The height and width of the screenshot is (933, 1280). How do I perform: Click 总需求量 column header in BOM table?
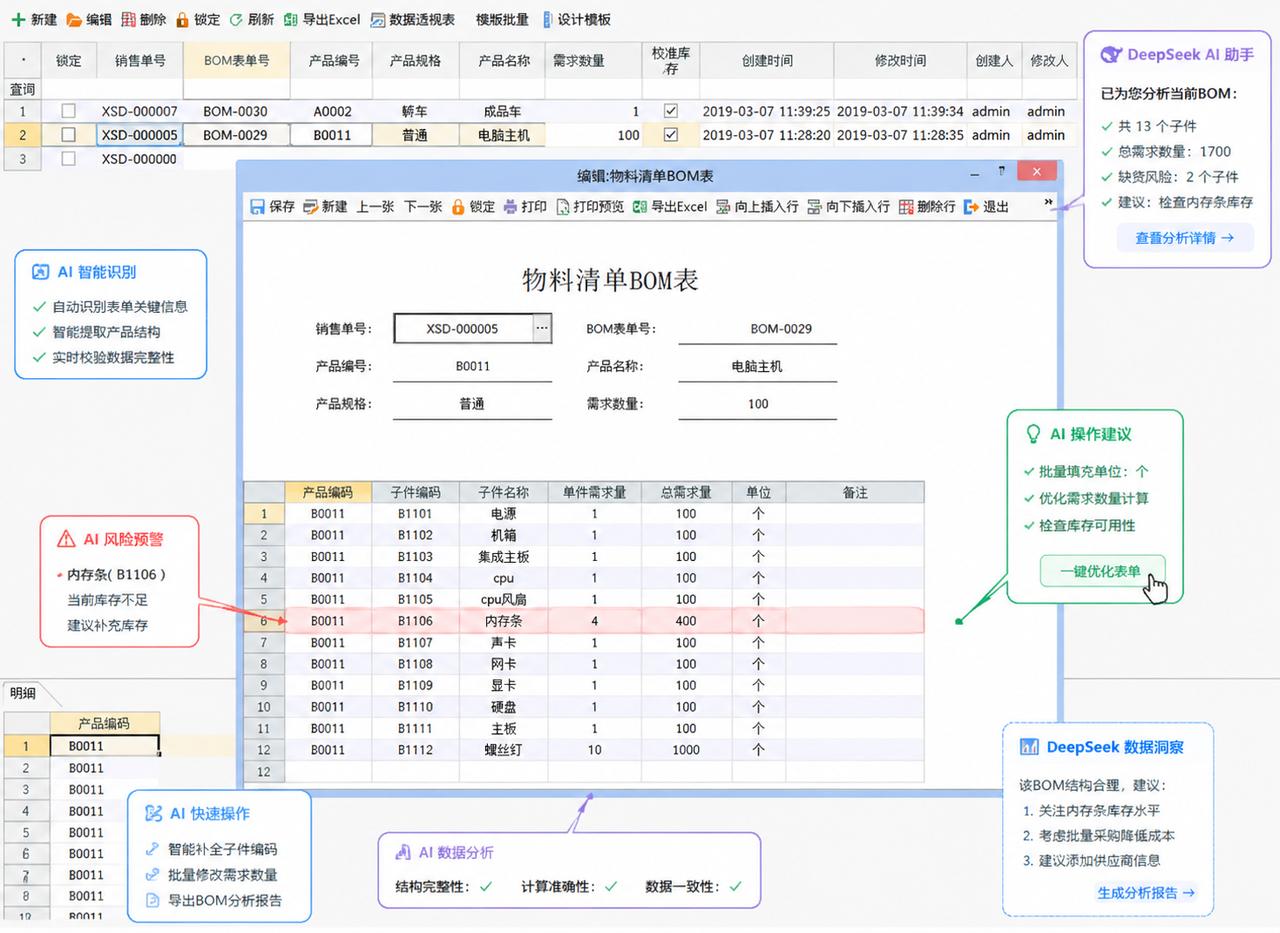[686, 492]
